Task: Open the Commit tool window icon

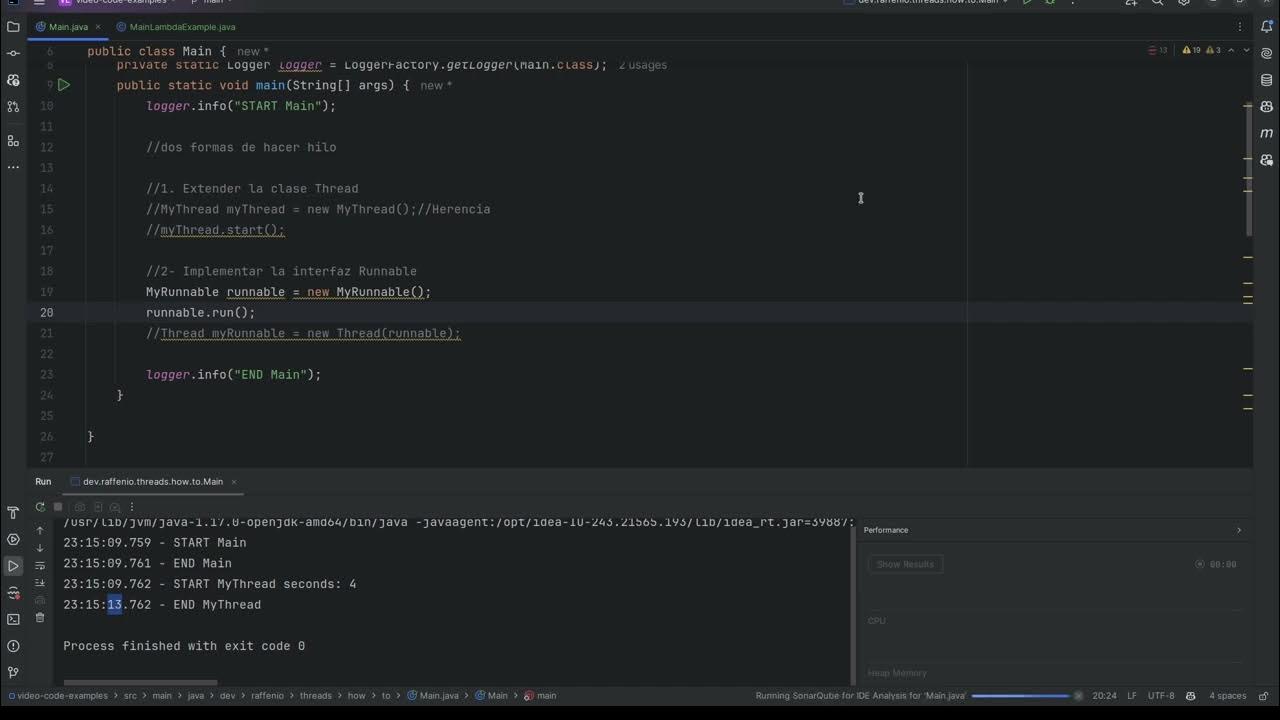Action: (x=13, y=53)
